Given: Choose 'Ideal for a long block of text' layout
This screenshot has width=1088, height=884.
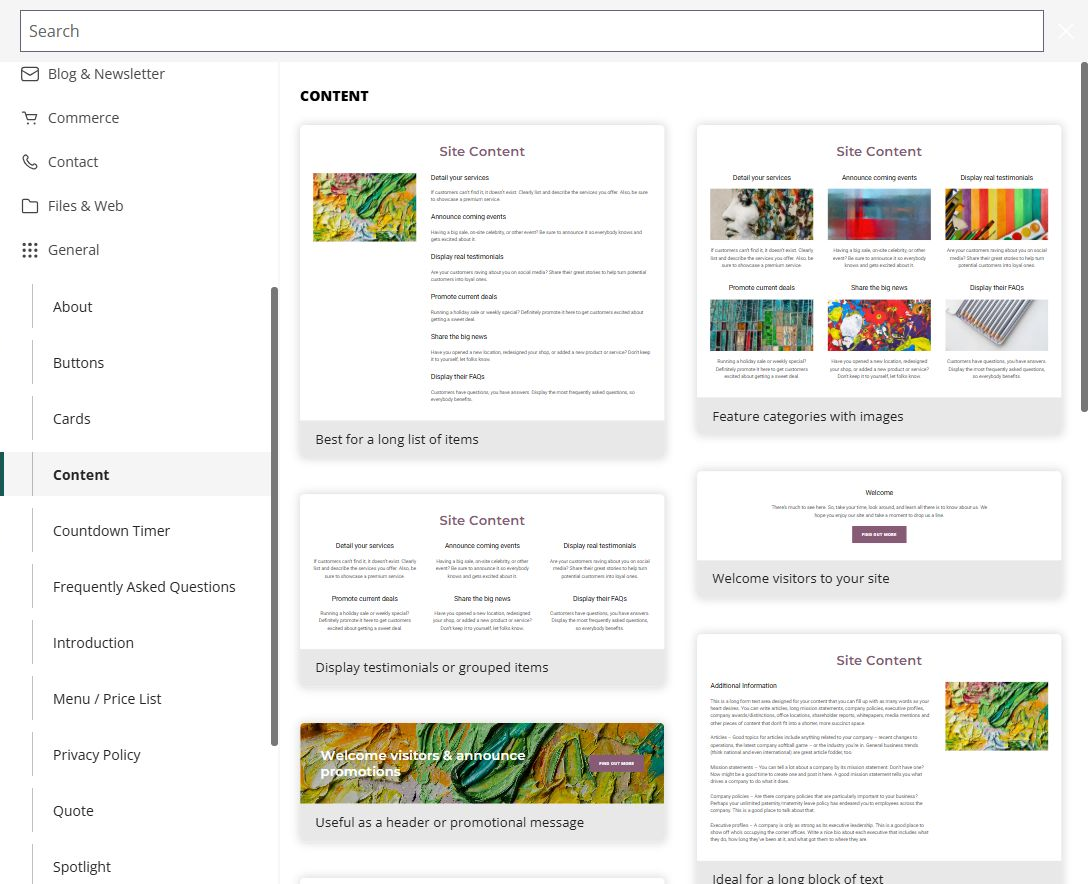Looking at the screenshot, I should 879,758.
